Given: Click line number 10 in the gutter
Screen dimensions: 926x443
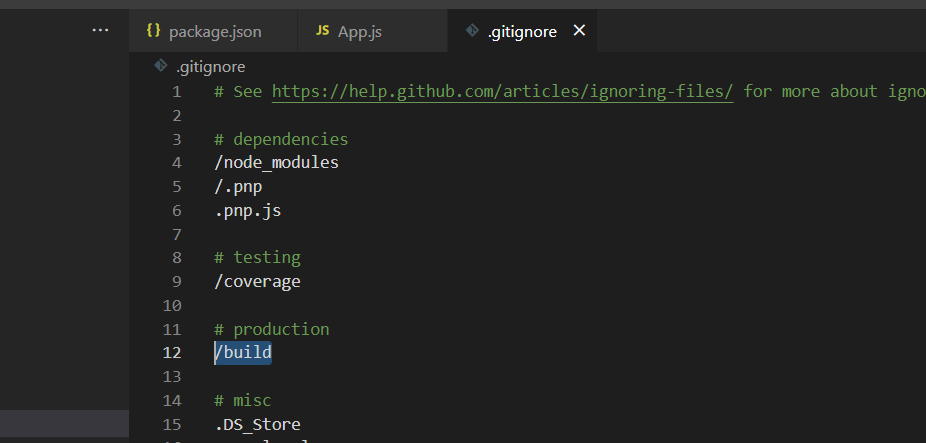Looking at the screenshot, I should pyautogui.click(x=172, y=305).
